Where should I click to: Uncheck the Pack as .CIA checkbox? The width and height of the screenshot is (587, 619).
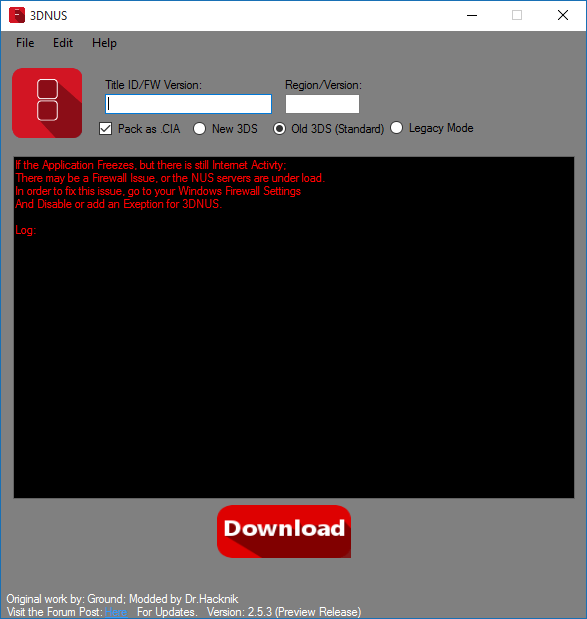(x=105, y=129)
